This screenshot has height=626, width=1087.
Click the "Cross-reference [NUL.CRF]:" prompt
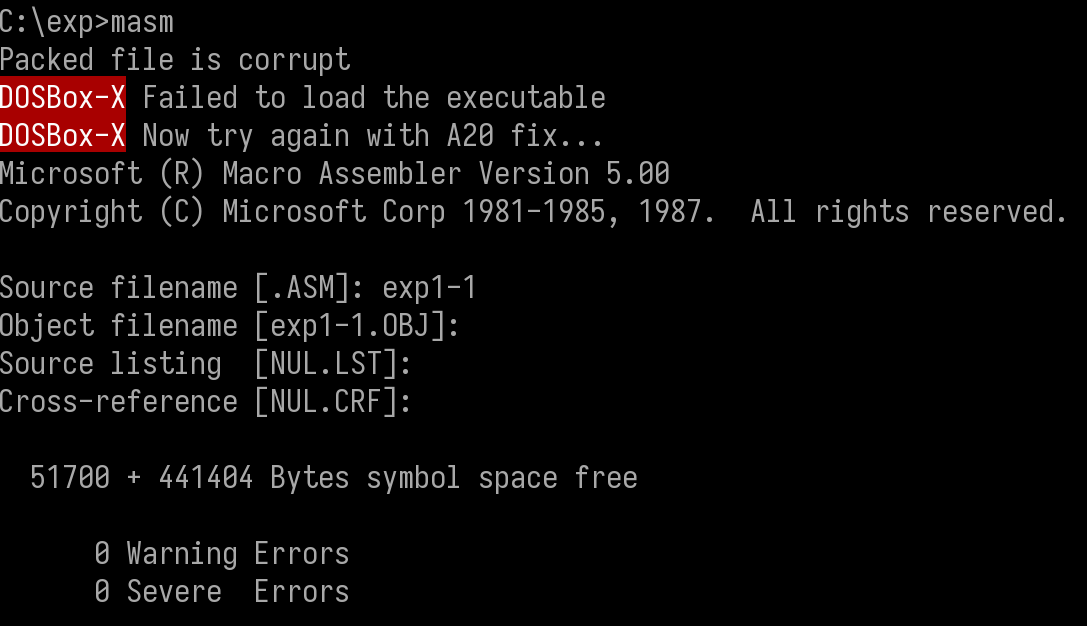206,402
